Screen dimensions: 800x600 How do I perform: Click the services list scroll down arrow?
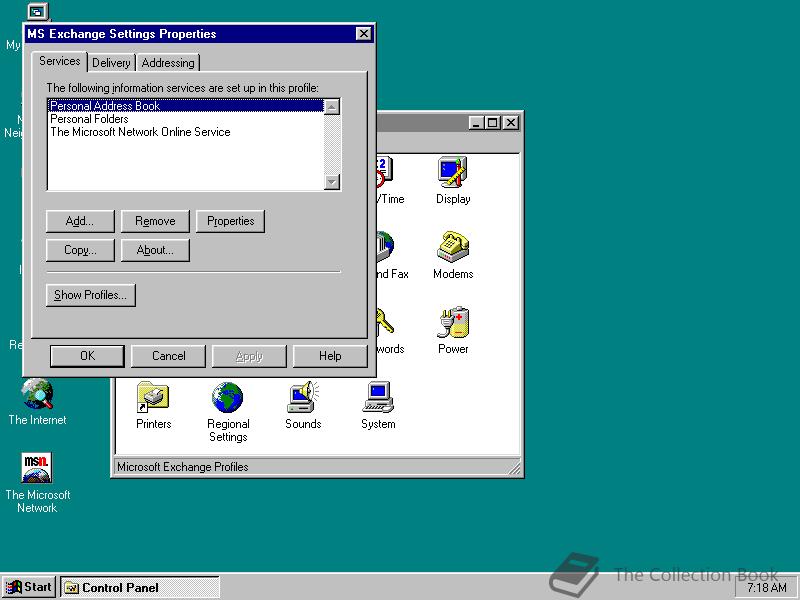332,182
